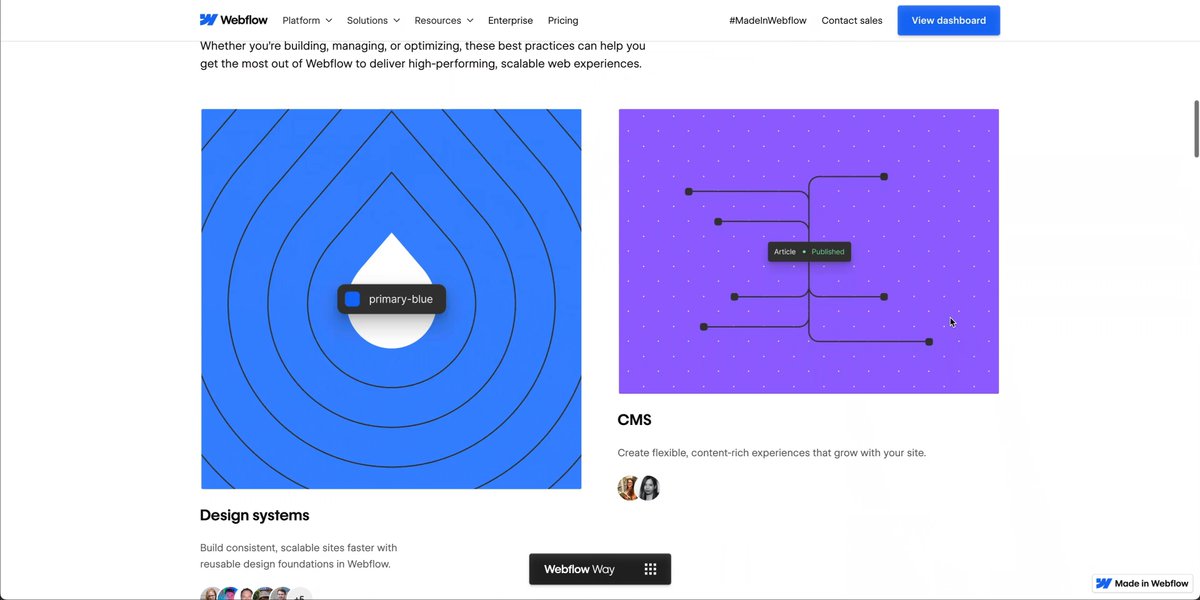Click the page vertical scrollbar thumb
This screenshot has width=1200, height=600.
[x=1196, y=128]
